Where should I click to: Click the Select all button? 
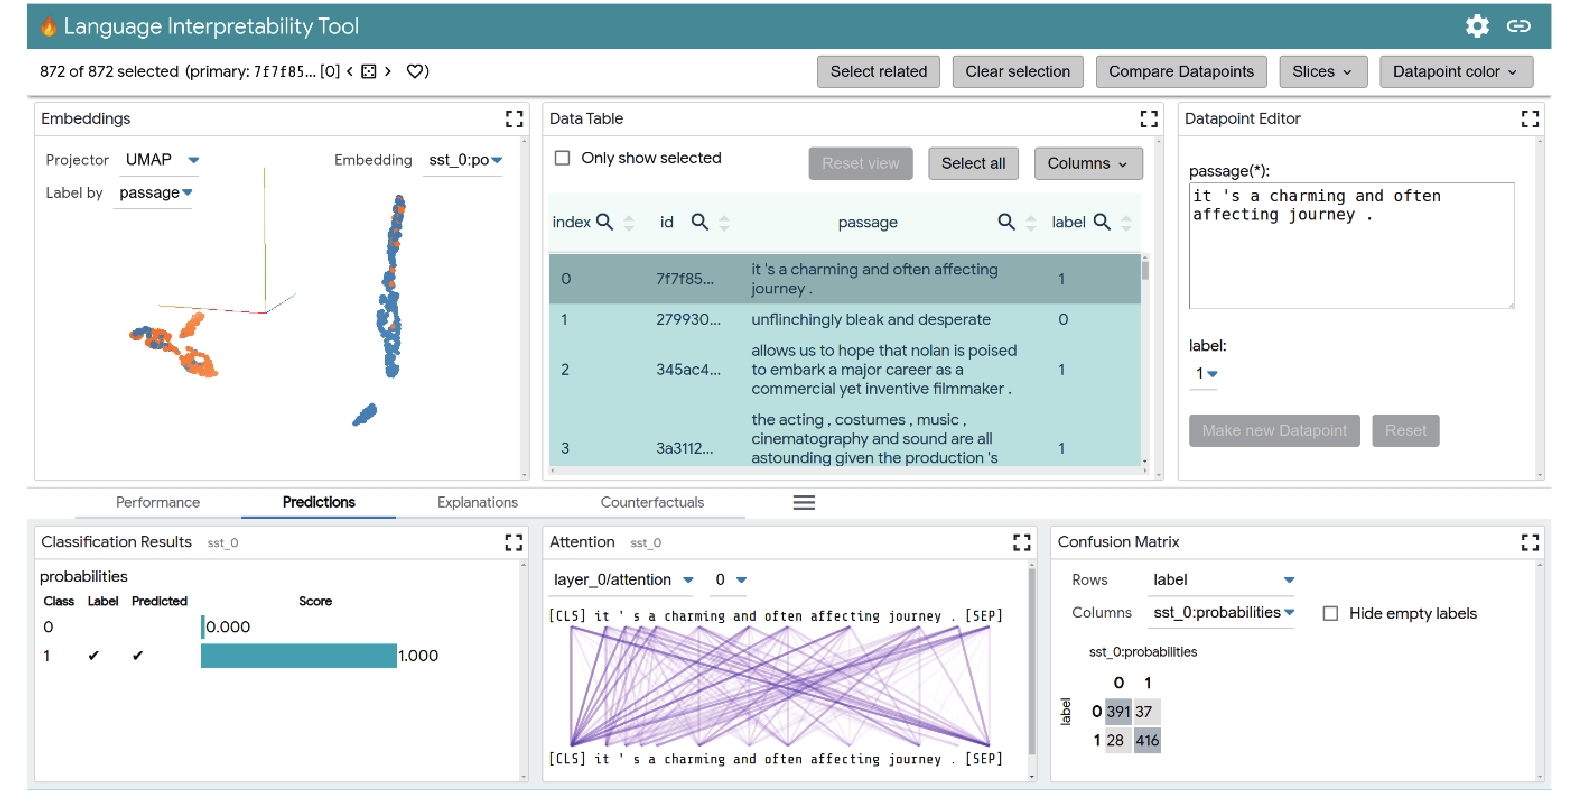(973, 164)
